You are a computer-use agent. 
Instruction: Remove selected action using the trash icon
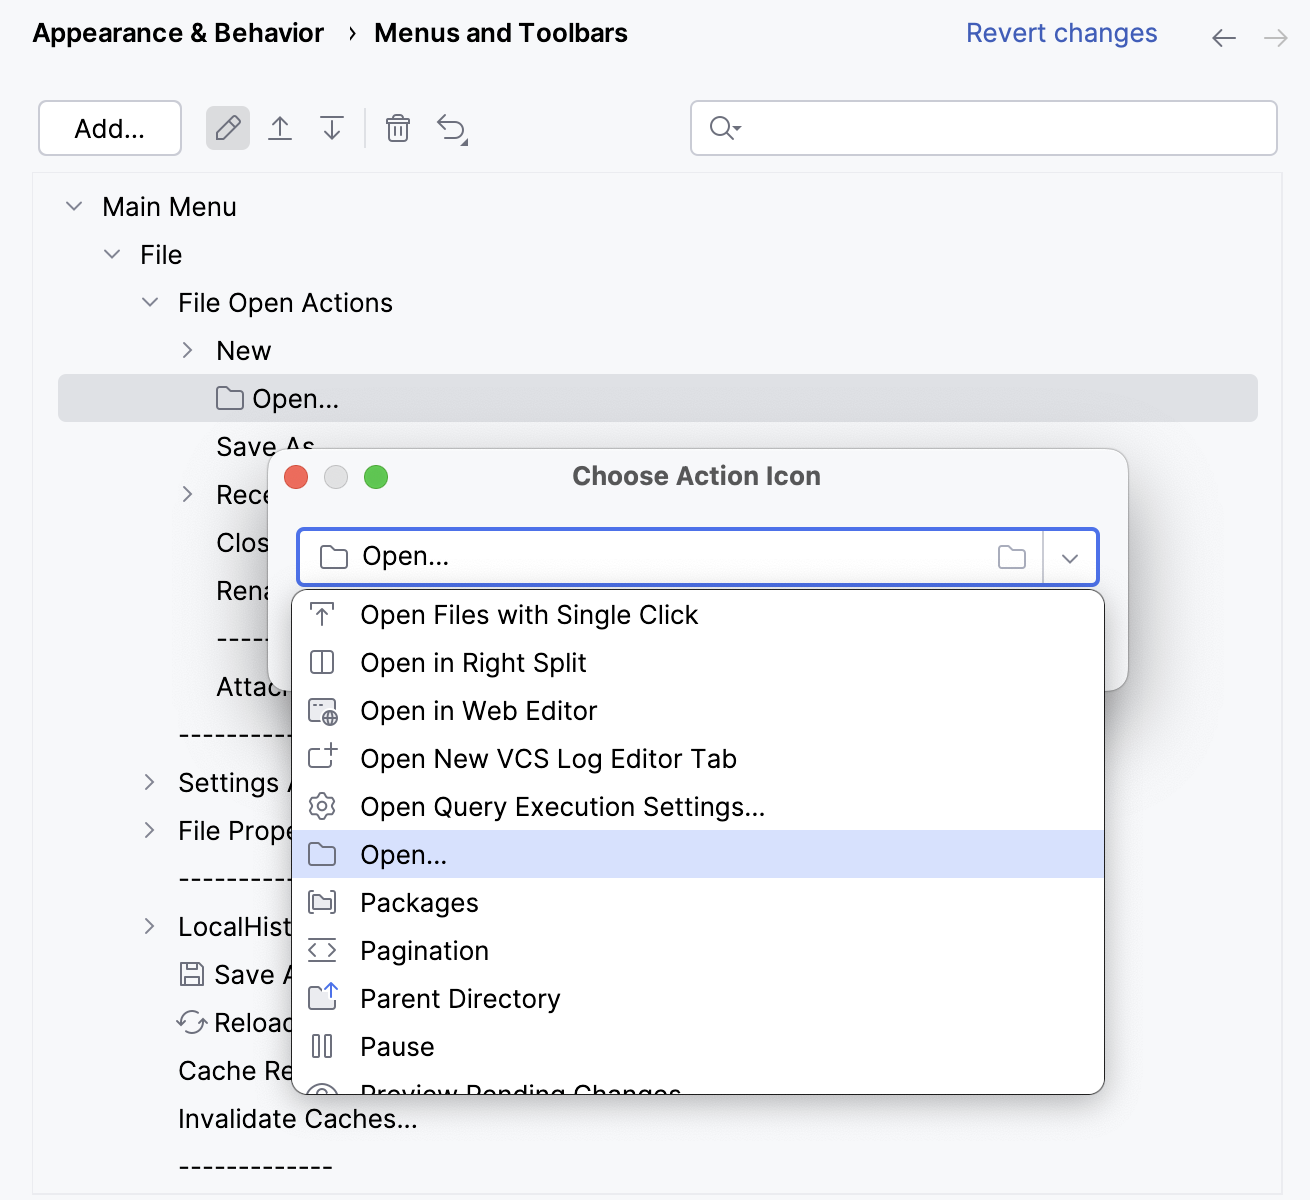[397, 128]
